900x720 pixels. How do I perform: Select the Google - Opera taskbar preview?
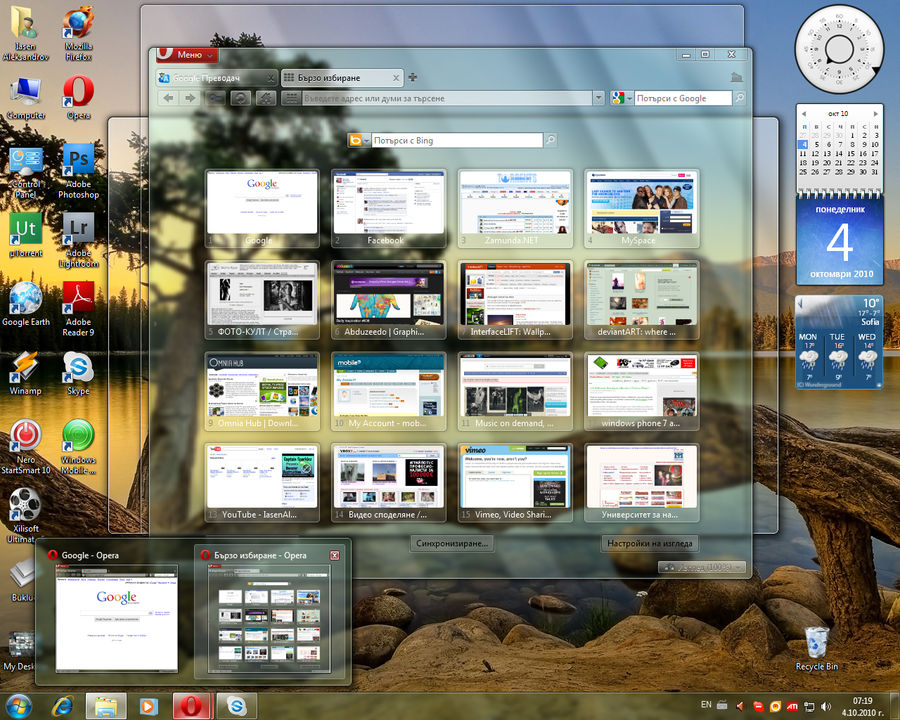click(x=116, y=611)
